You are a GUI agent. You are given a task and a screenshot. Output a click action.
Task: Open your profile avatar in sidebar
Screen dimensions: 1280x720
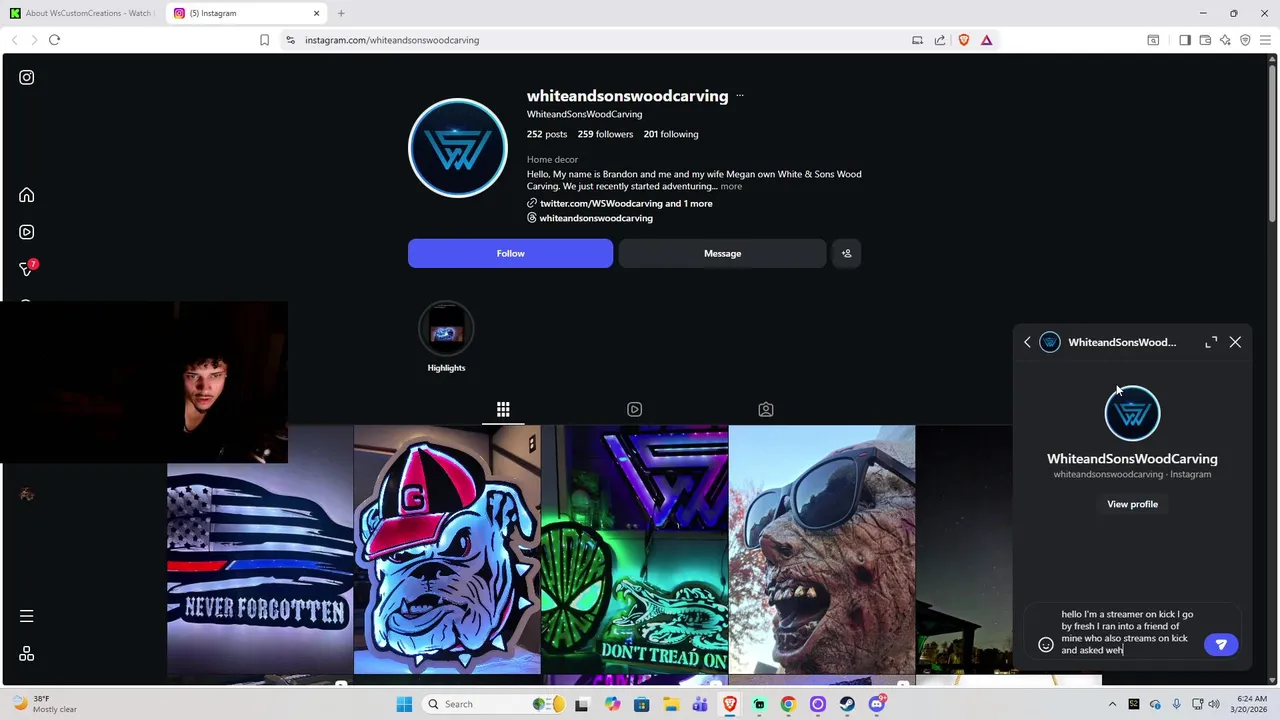[27, 494]
